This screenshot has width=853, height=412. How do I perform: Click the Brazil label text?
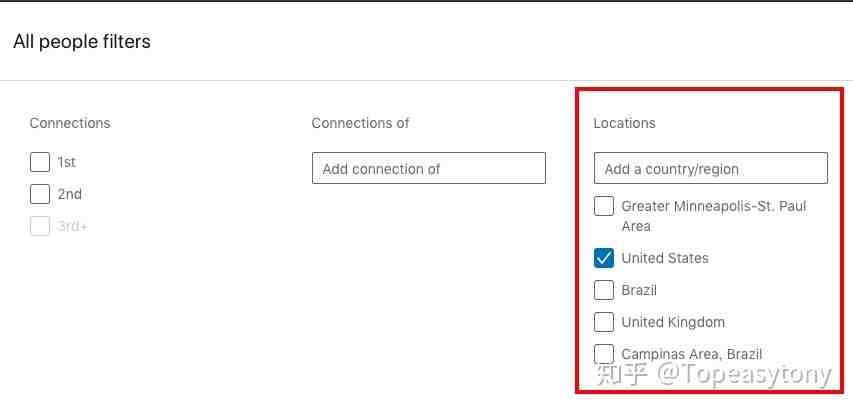tap(639, 290)
